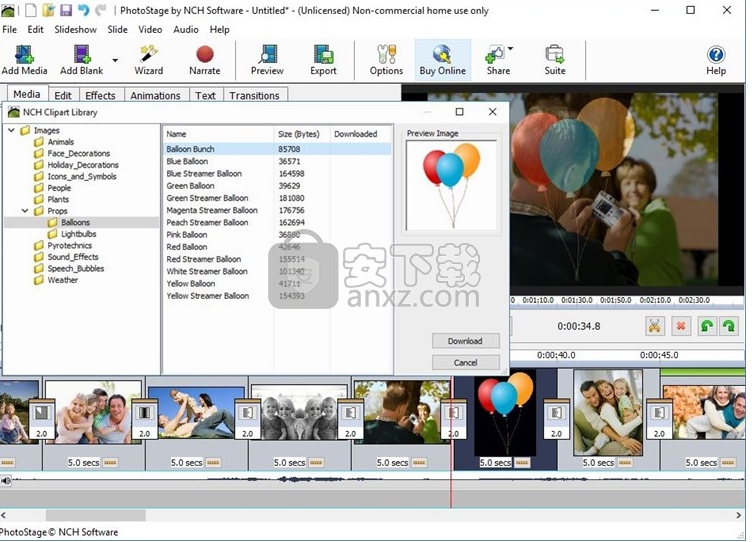This screenshot has width=752, height=542.
Task: Click the save icon in title bar
Action: [x=66, y=10]
